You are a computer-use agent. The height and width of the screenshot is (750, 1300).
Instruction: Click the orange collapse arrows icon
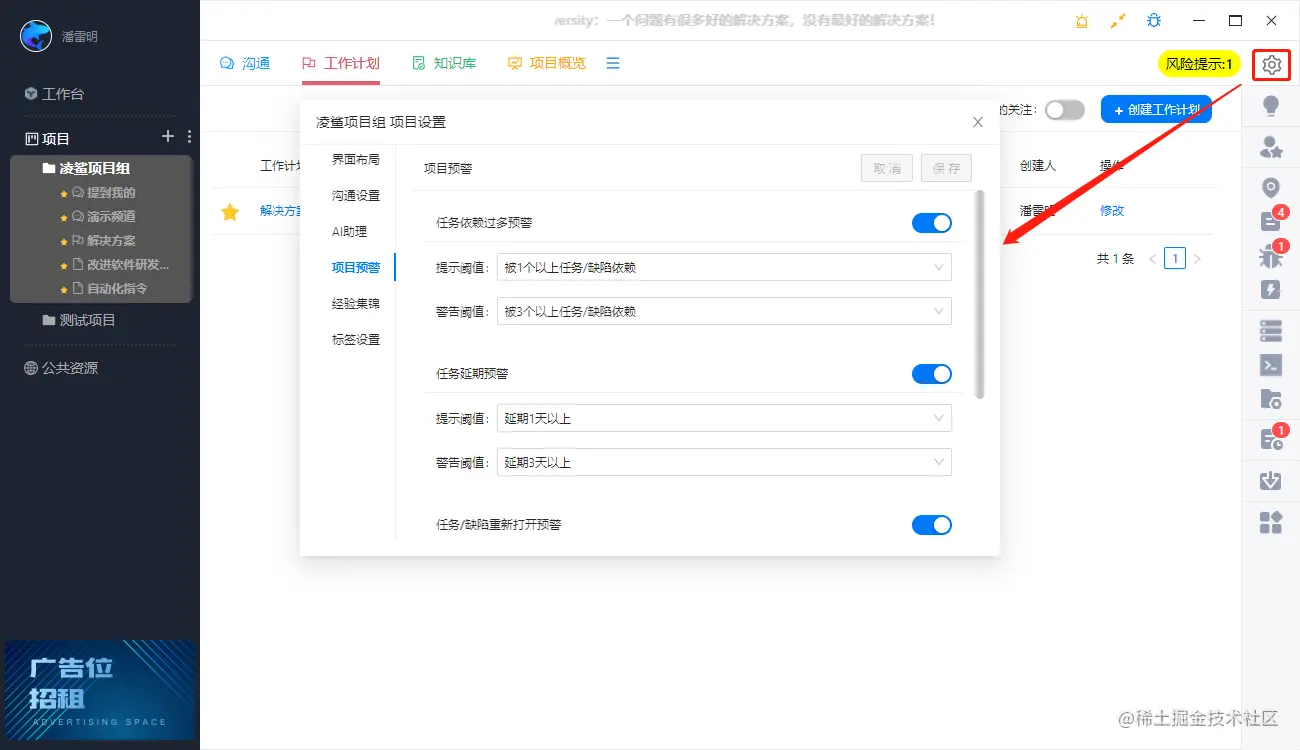pyautogui.click(x=1118, y=21)
